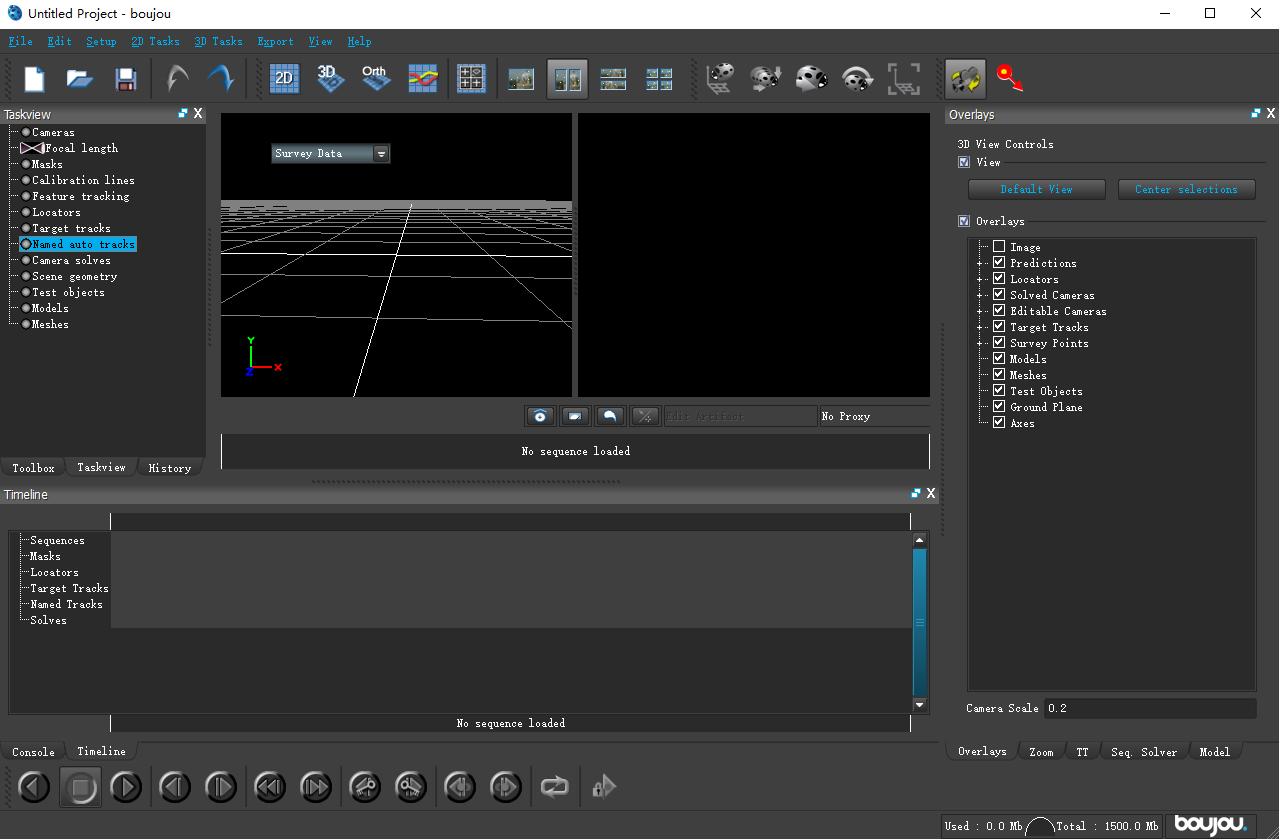Uncheck the Locators overlay checkbox

999,279
